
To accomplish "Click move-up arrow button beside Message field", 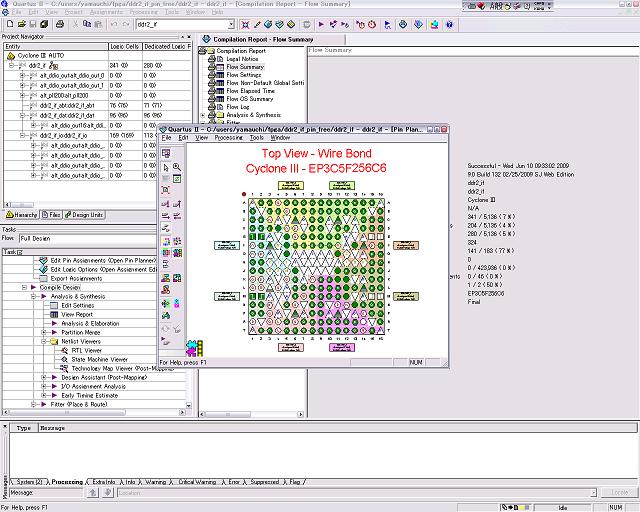I will click(x=93, y=493).
